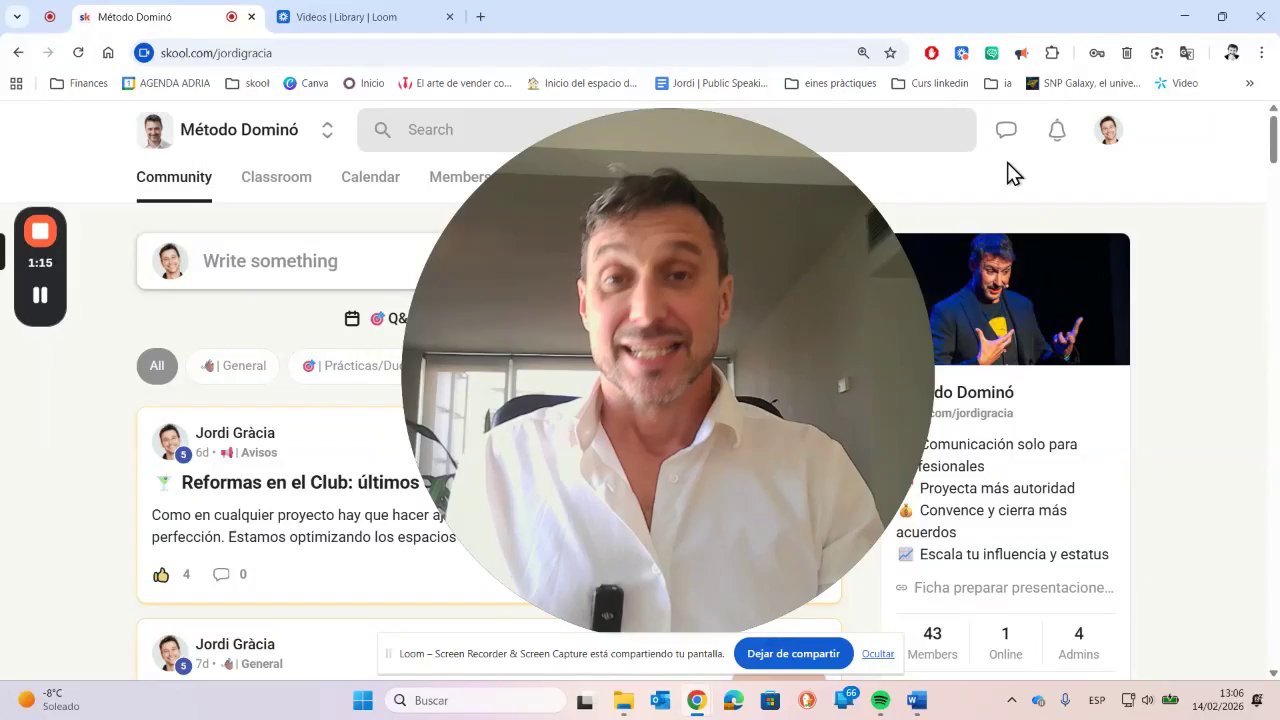Screen dimensions: 1280x720
Task: Select the General category filter
Action: (233, 366)
